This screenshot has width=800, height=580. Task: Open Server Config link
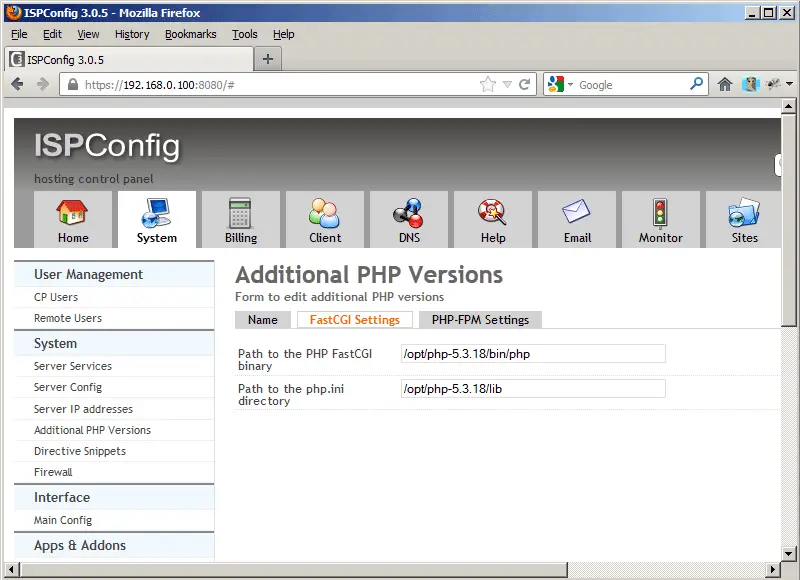68,387
